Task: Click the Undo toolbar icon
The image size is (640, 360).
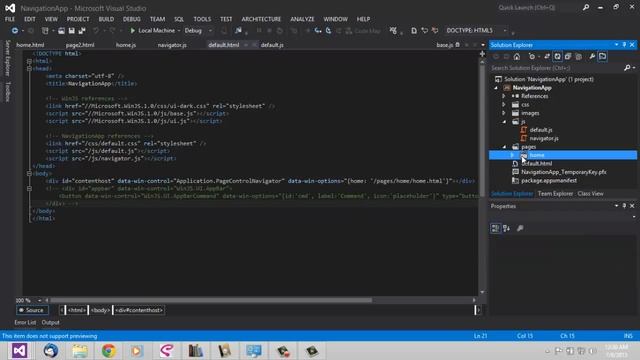Action: click(x=96, y=31)
